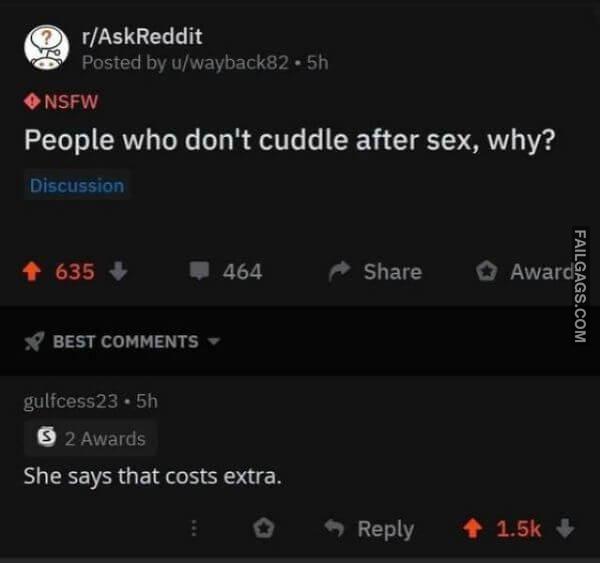Click the NSFW tag label
Viewport: 600px width, 563px height.
point(61,102)
